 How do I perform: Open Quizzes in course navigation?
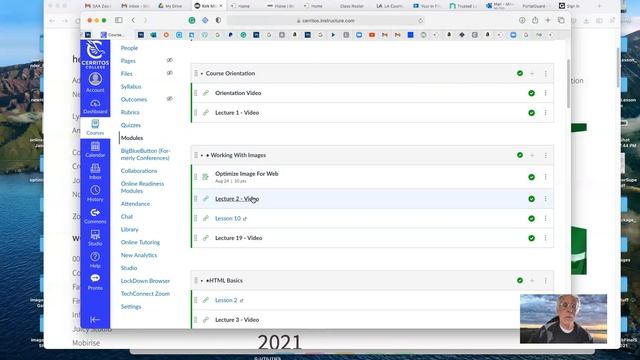(x=131, y=125)
